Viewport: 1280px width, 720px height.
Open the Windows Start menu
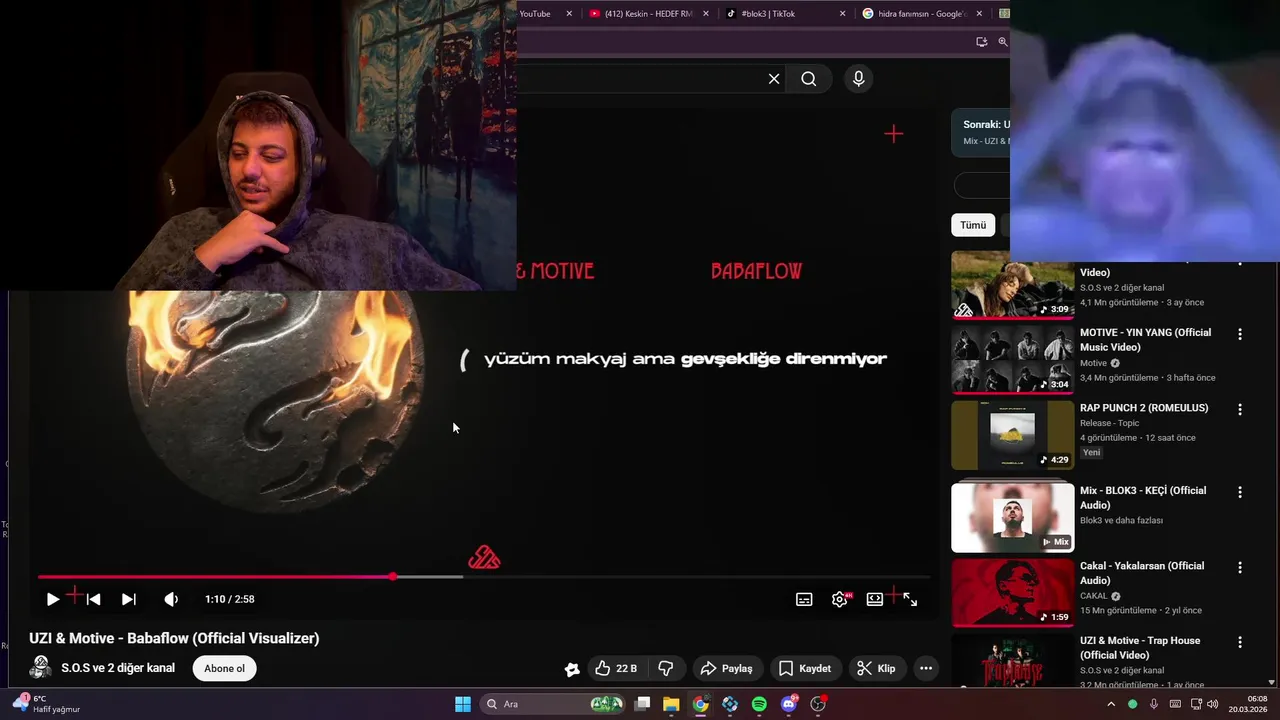(x=463, y=704)
